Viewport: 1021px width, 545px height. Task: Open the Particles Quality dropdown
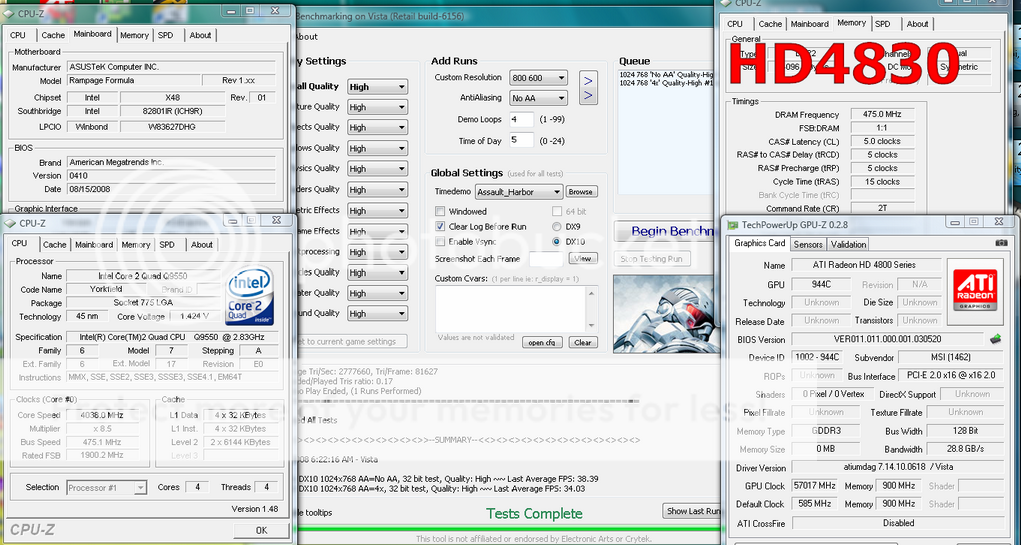pyautogui.click(x=378, y=272)
